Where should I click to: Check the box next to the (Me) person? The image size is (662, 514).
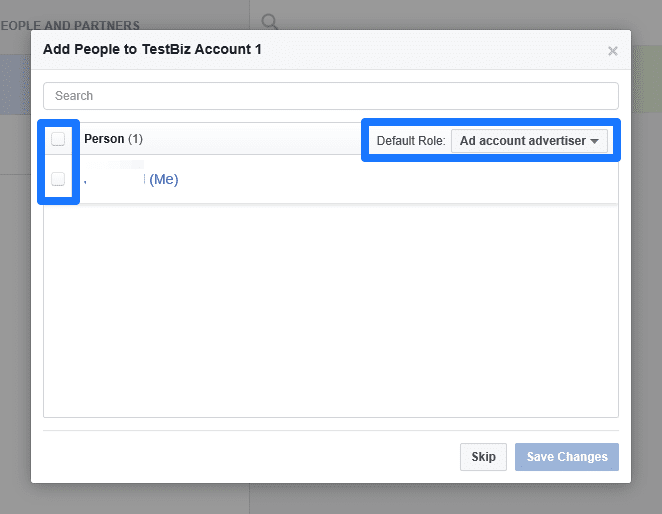(x=58, y=179)
